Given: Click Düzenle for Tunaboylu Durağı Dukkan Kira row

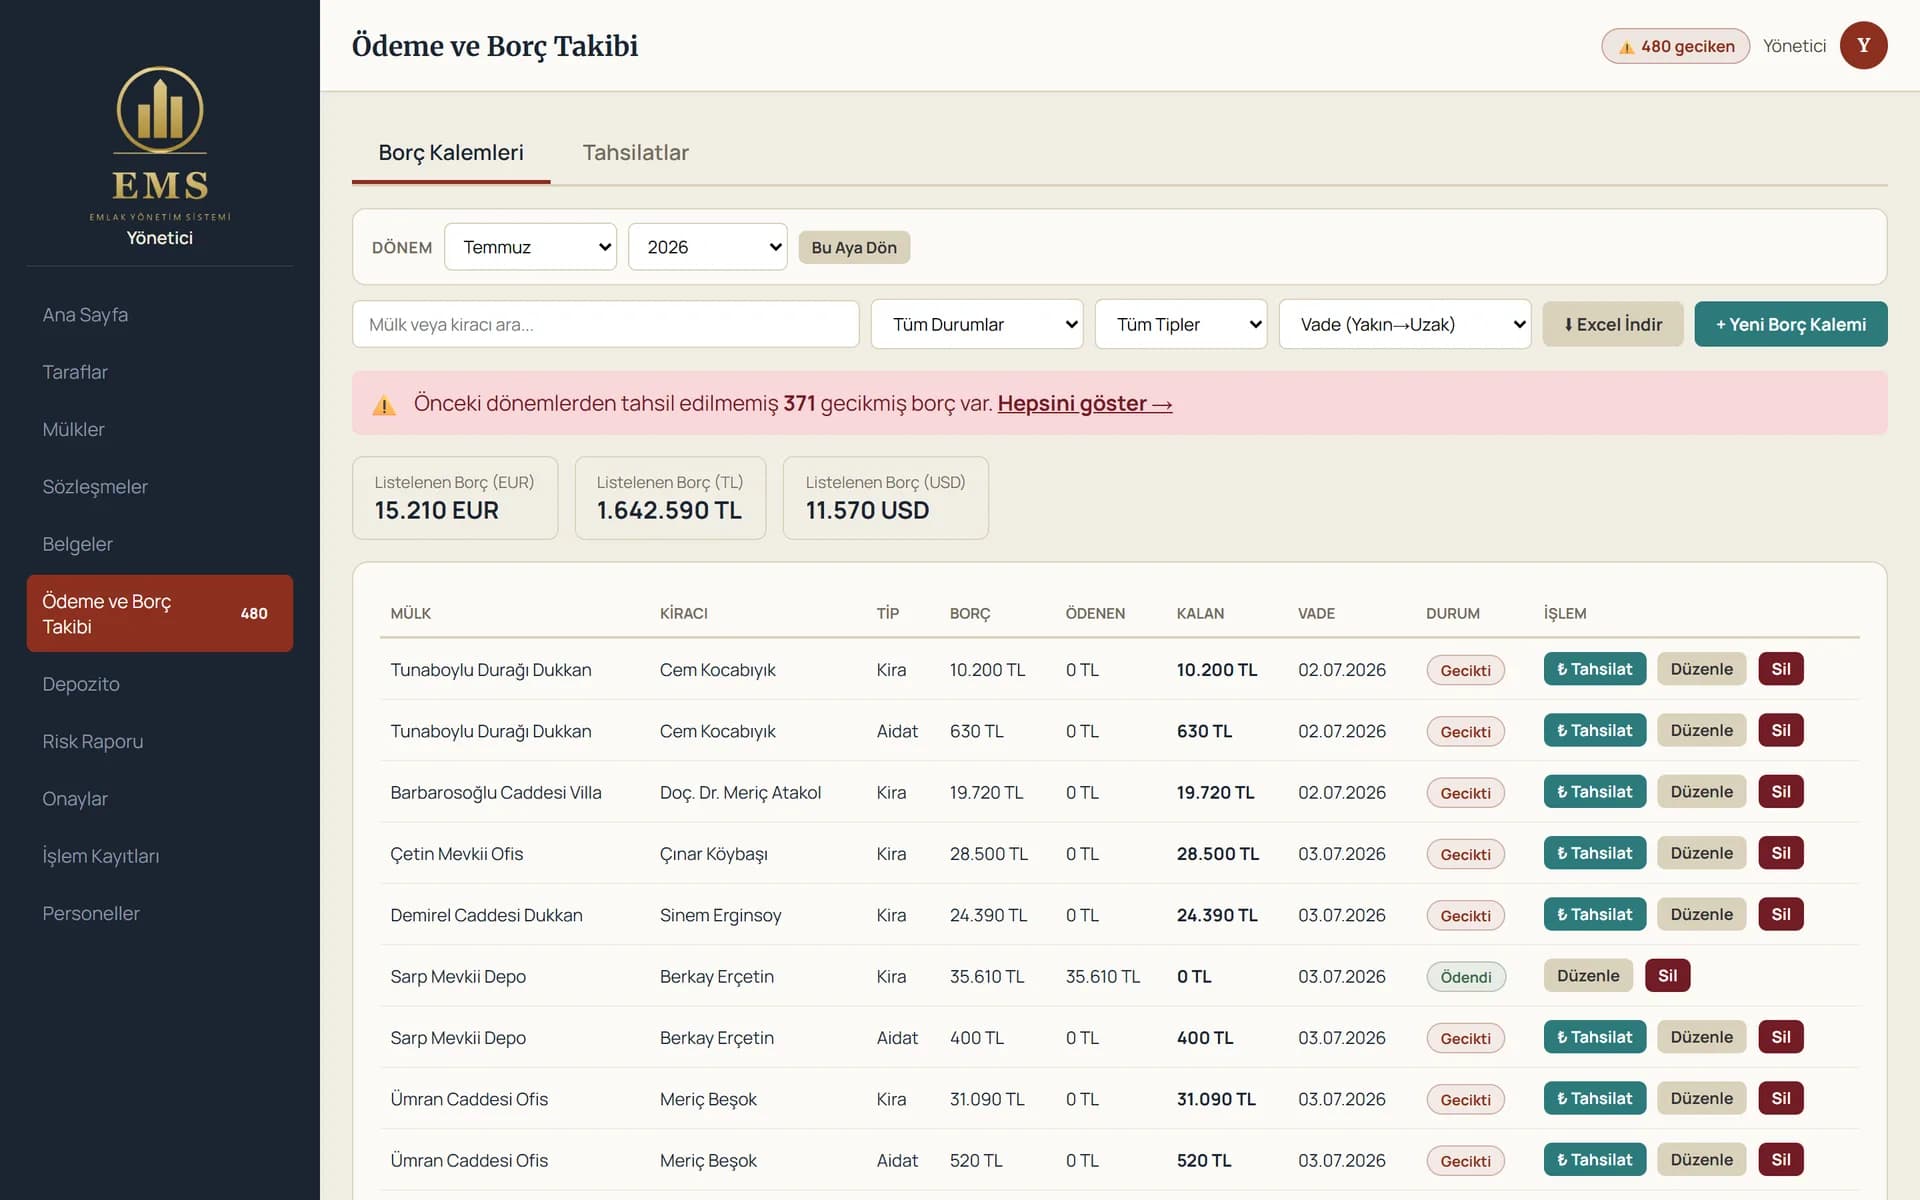Looking at the screenshot, I should point(1701,669).
